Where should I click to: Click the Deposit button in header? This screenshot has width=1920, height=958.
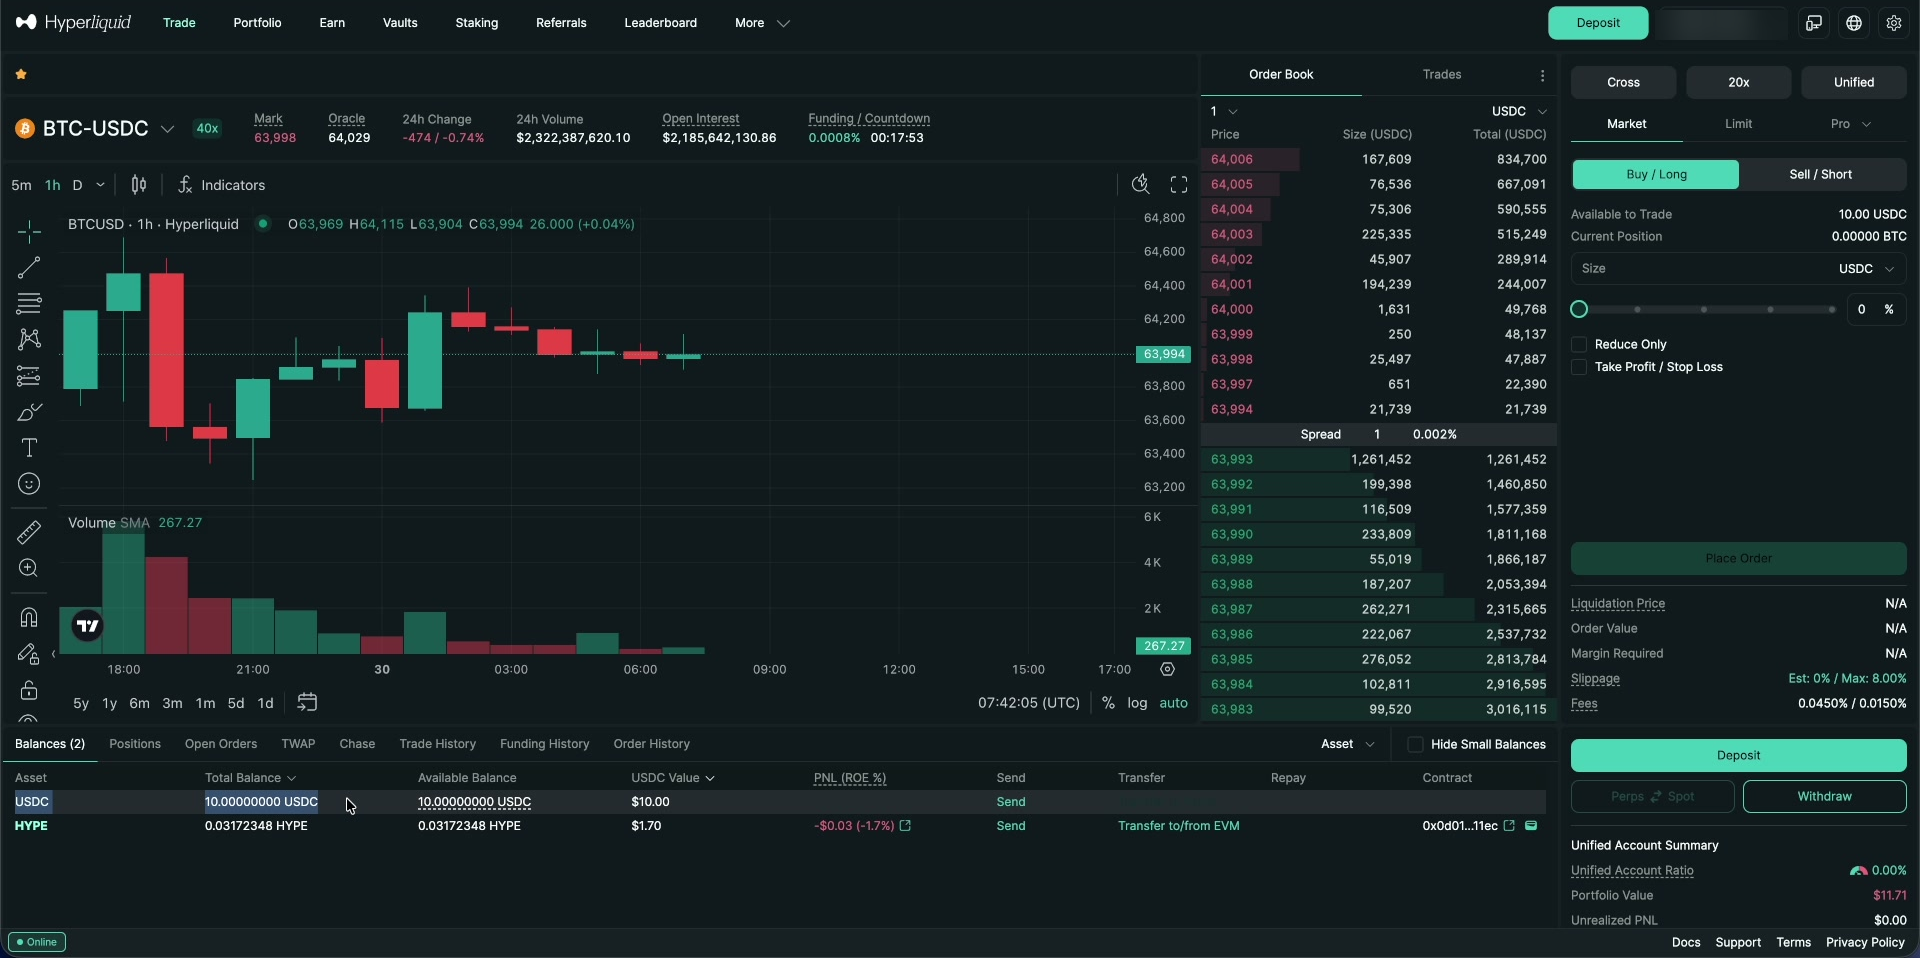tap(1598, 23)
